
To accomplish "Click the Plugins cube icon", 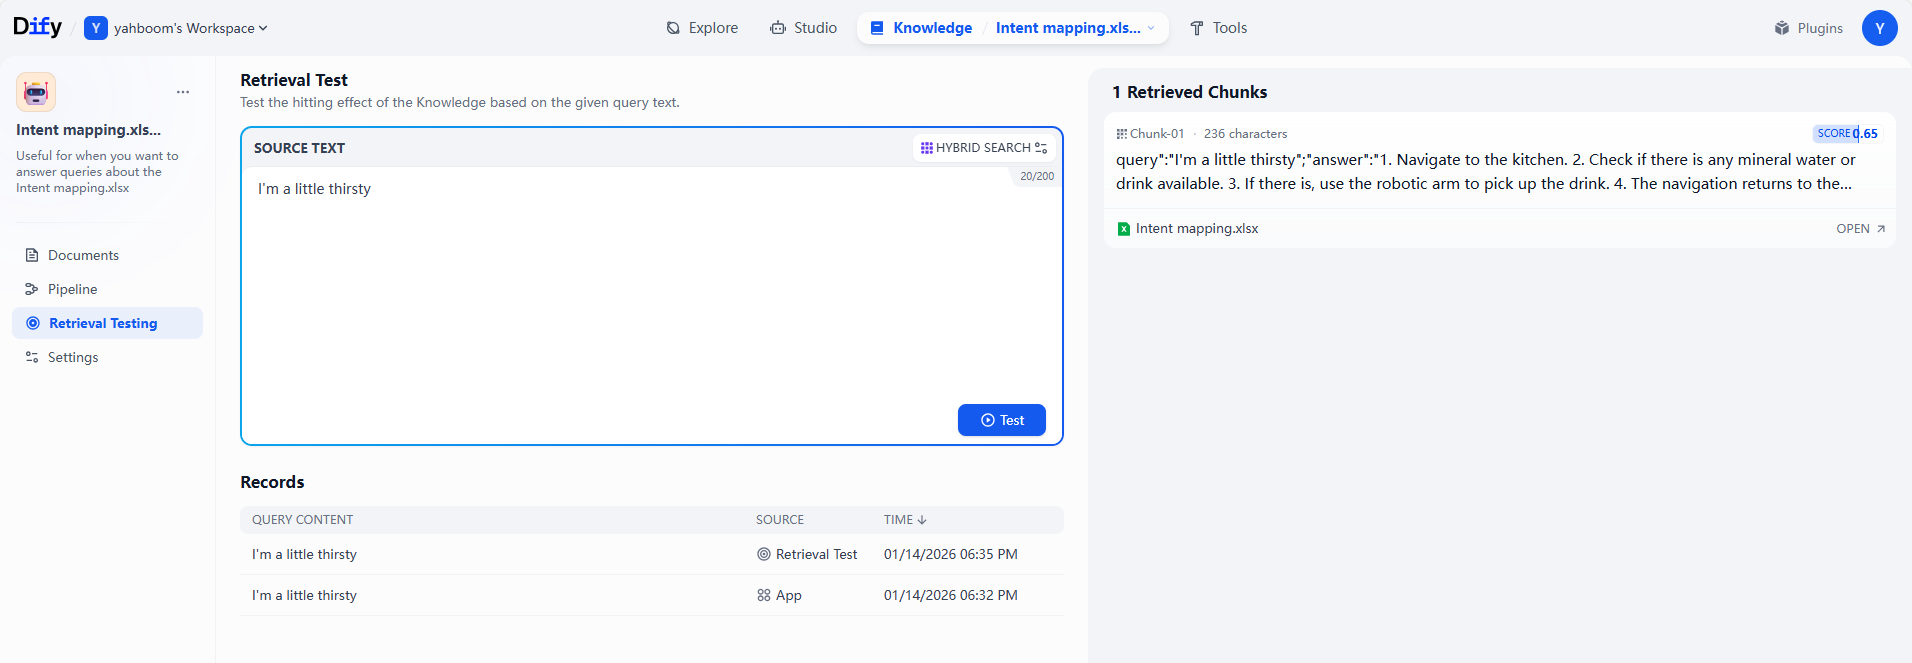I will tap(1782, 28).
